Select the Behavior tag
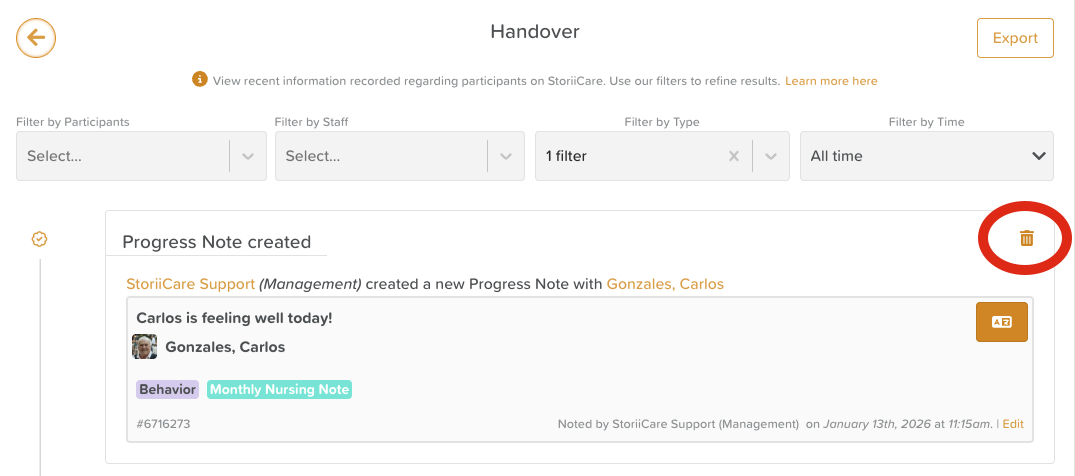 coord(168,390)
